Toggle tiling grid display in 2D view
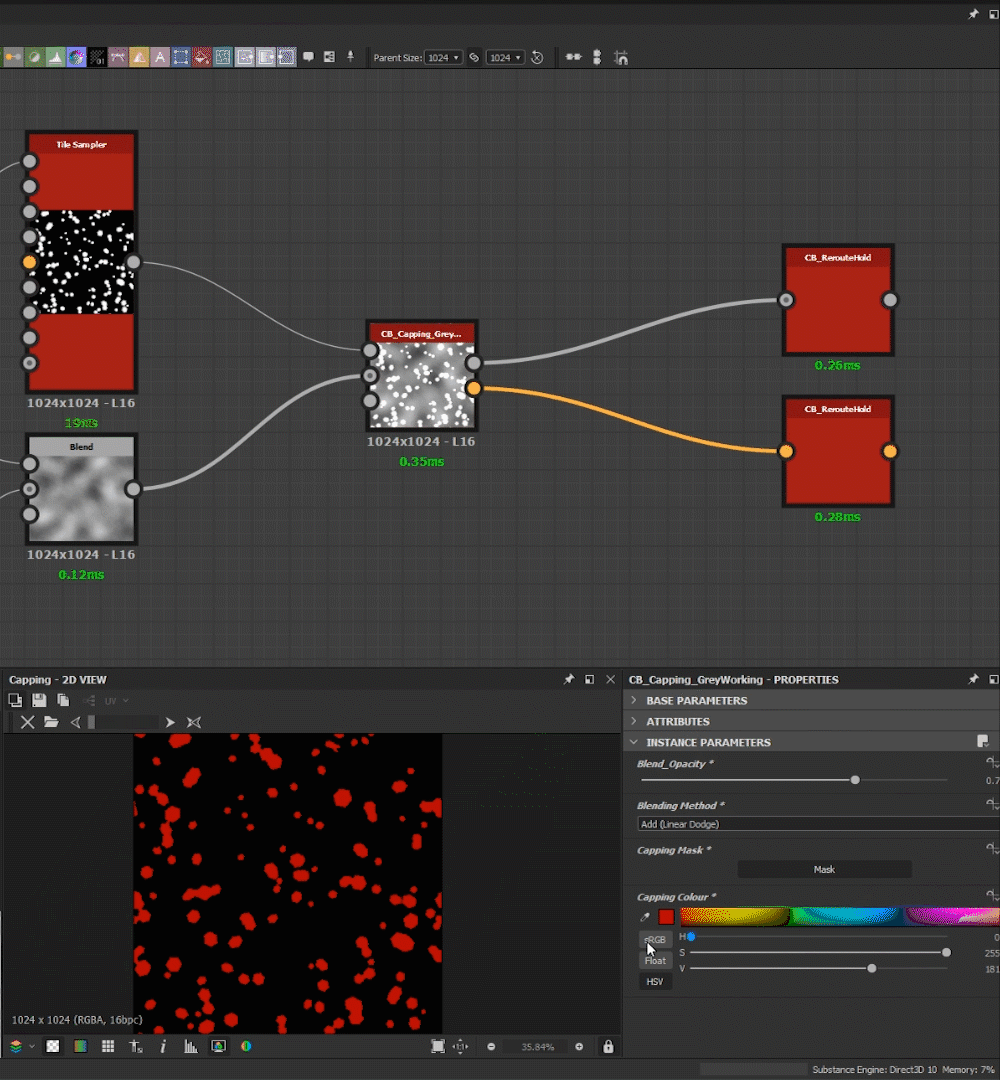1000x1080 pixels. click(x=108, y=1047)
